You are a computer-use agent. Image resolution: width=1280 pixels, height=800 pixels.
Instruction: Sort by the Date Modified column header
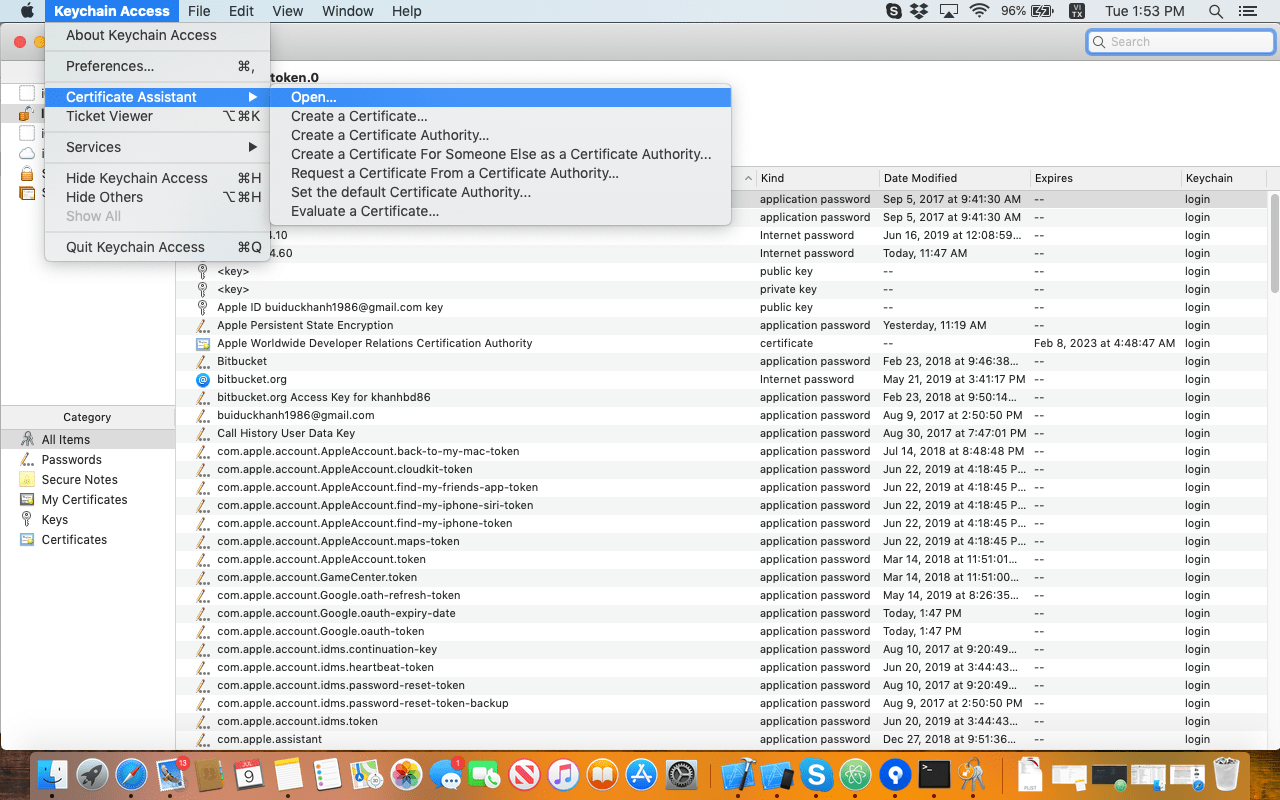point(954,178)
